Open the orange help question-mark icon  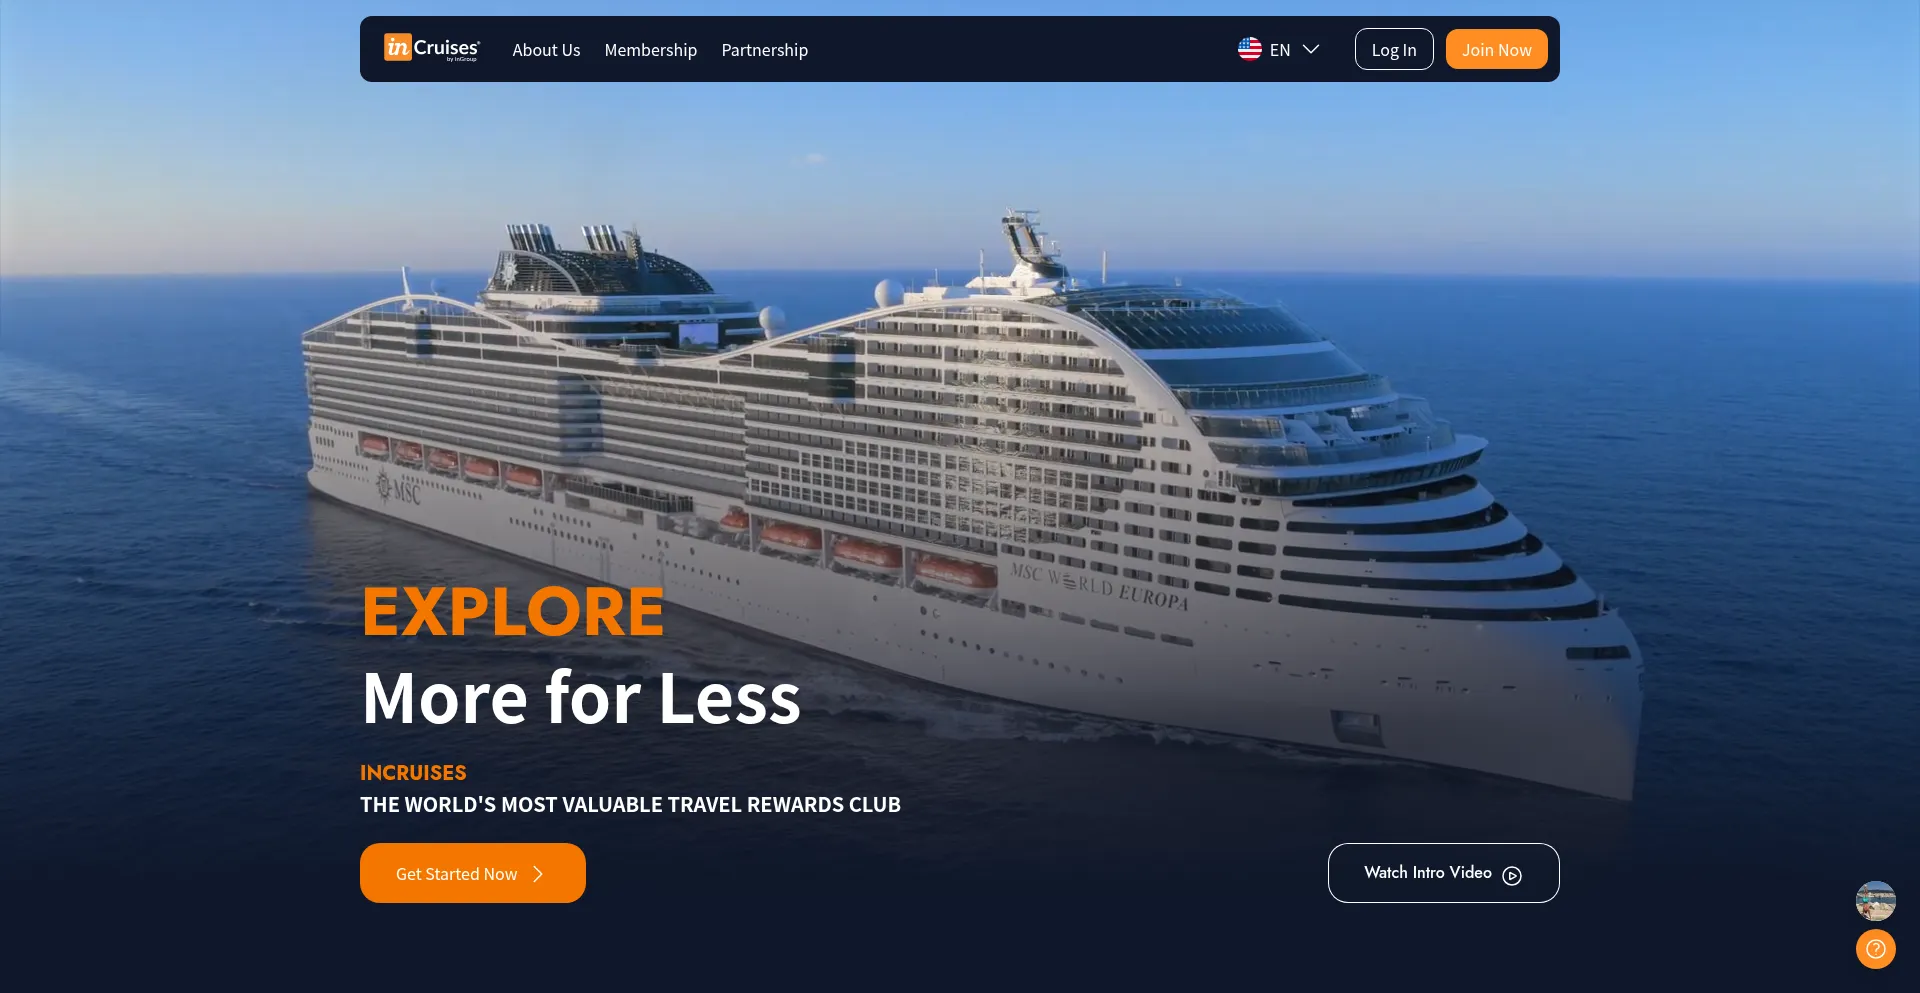tap(1876, 949)
